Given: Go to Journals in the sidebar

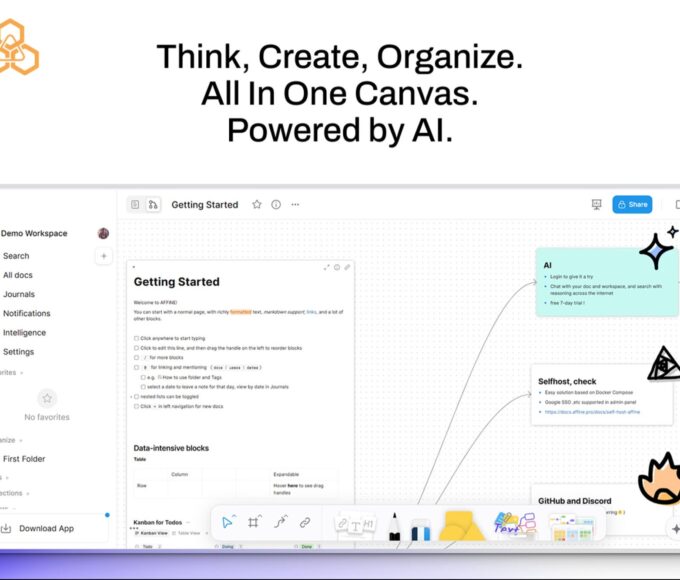Looking at the screenshot, I should coord(18,294).
